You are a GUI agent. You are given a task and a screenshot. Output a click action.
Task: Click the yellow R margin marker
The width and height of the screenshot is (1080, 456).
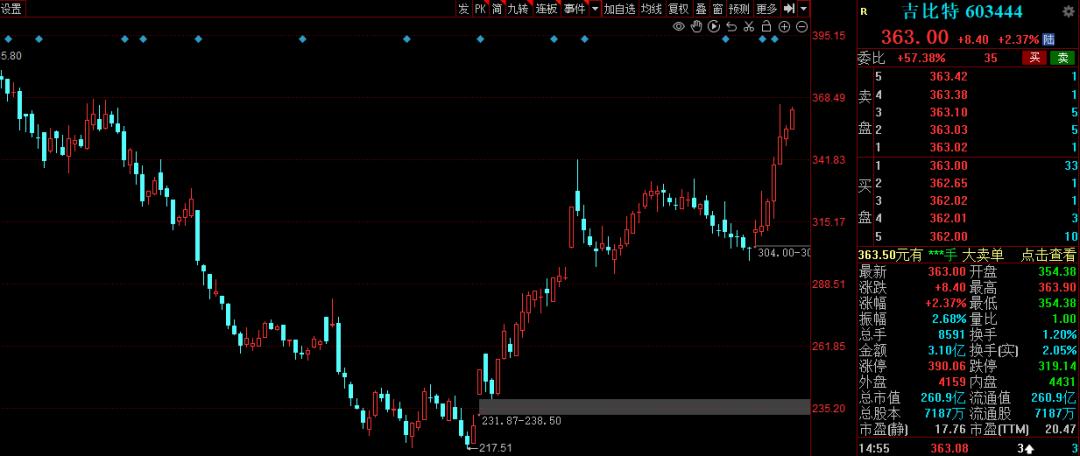tap(864, 11)
